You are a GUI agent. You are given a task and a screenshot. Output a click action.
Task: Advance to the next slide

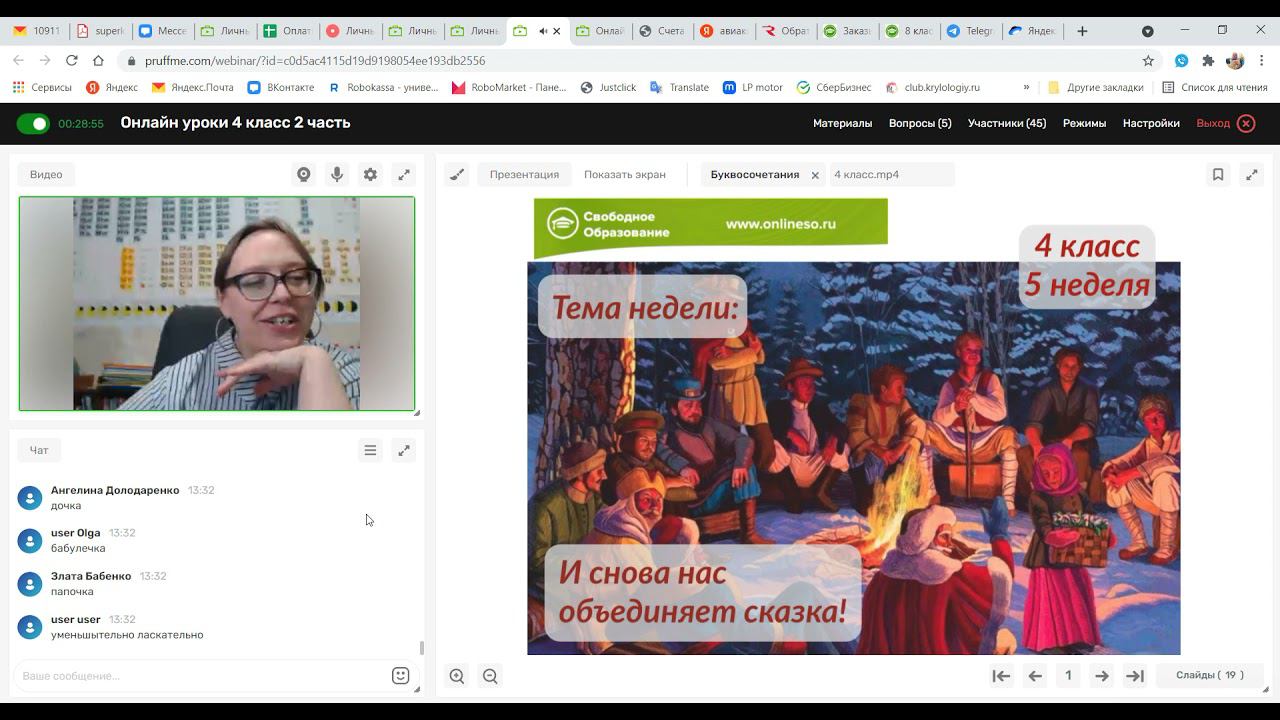[x=1102, y=676]
